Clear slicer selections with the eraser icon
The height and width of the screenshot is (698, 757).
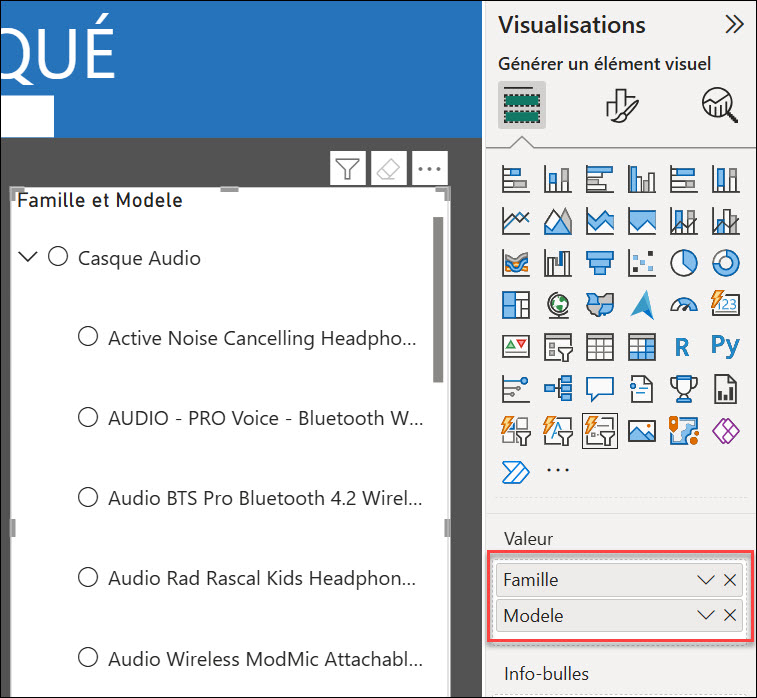(x=388, y=169)
